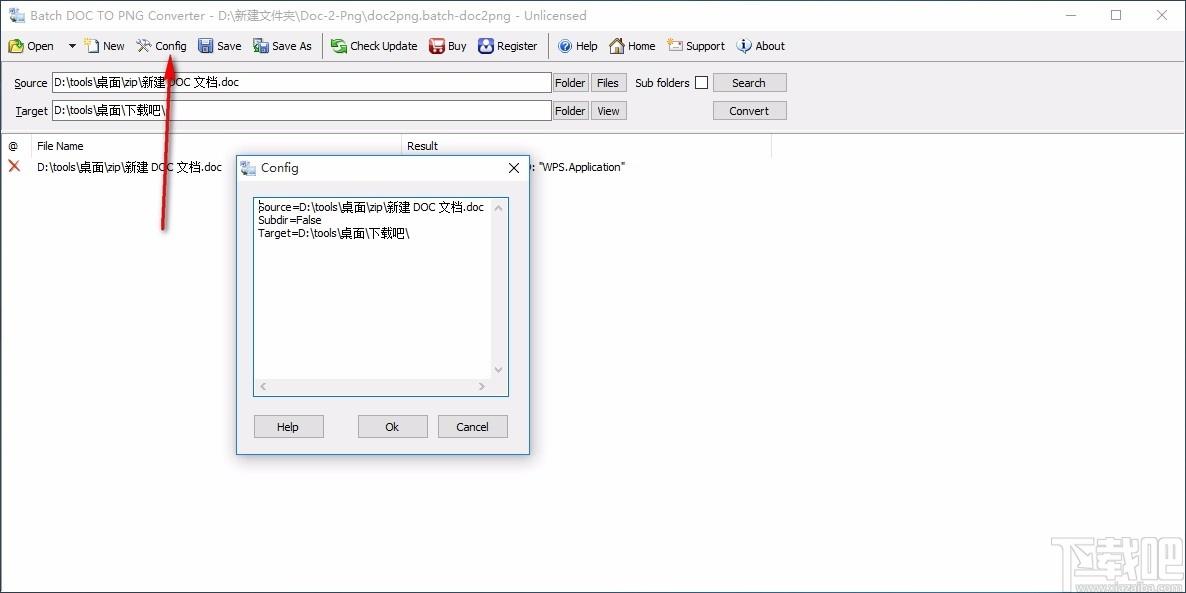The width and height of the screenshot is (1186, 593).
Task: Choose Save As in the toolbar
Action: (282, 46)
